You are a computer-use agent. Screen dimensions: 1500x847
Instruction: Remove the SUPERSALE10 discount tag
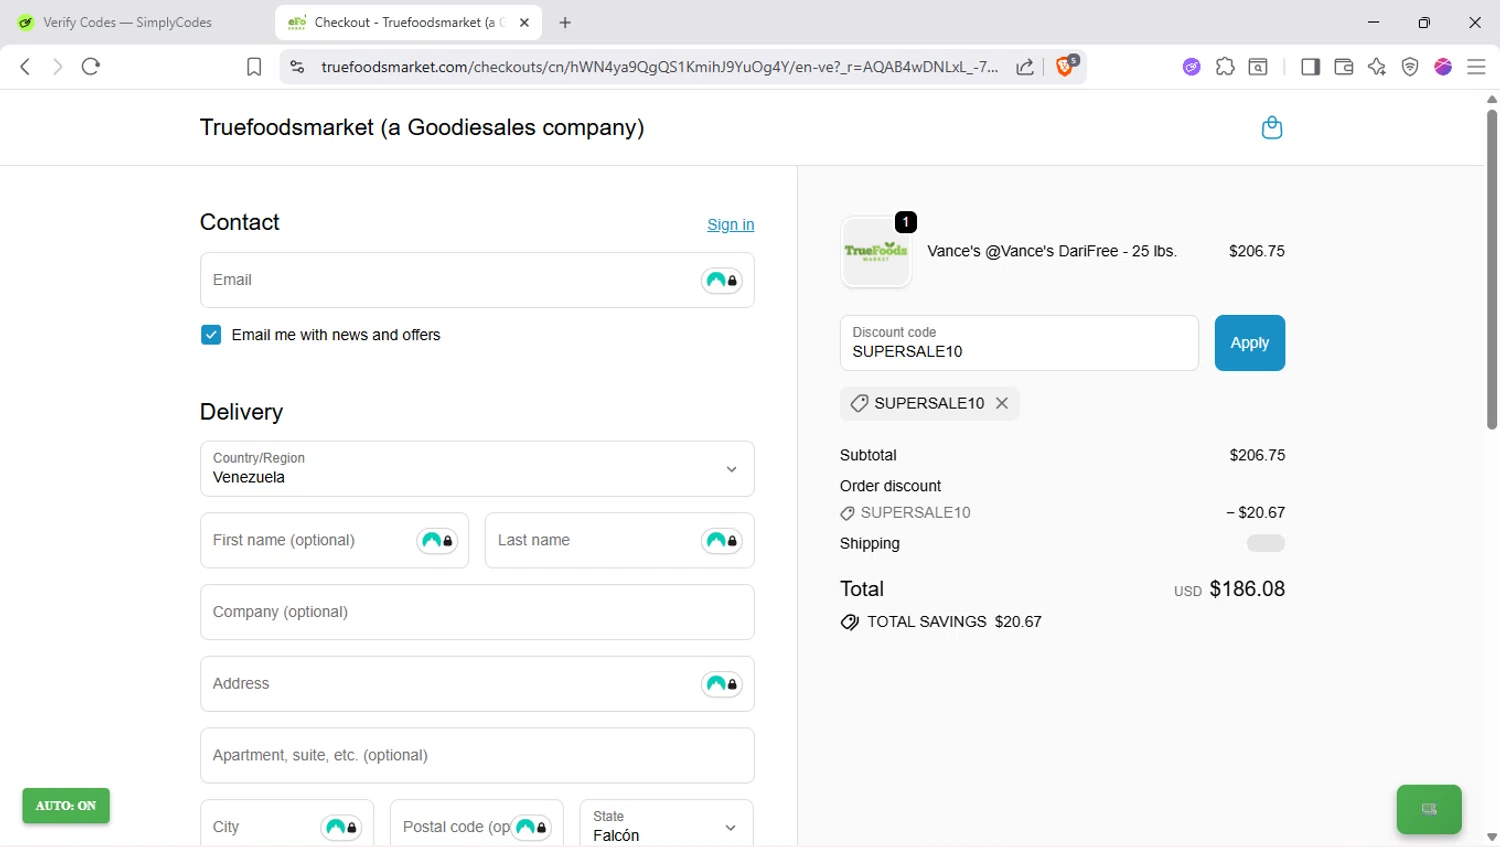point(1002,403)
